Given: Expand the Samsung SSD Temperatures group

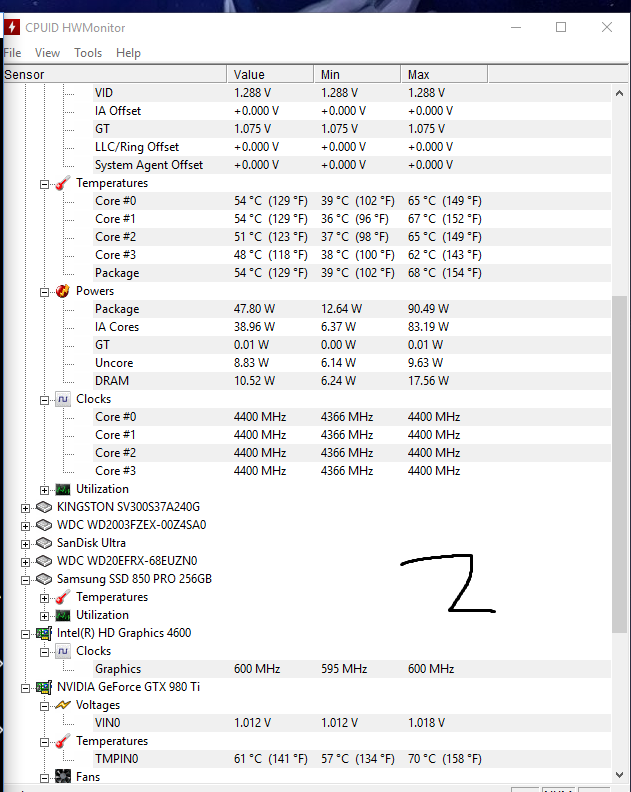Looking at the screenshot, I should [44, 599].
